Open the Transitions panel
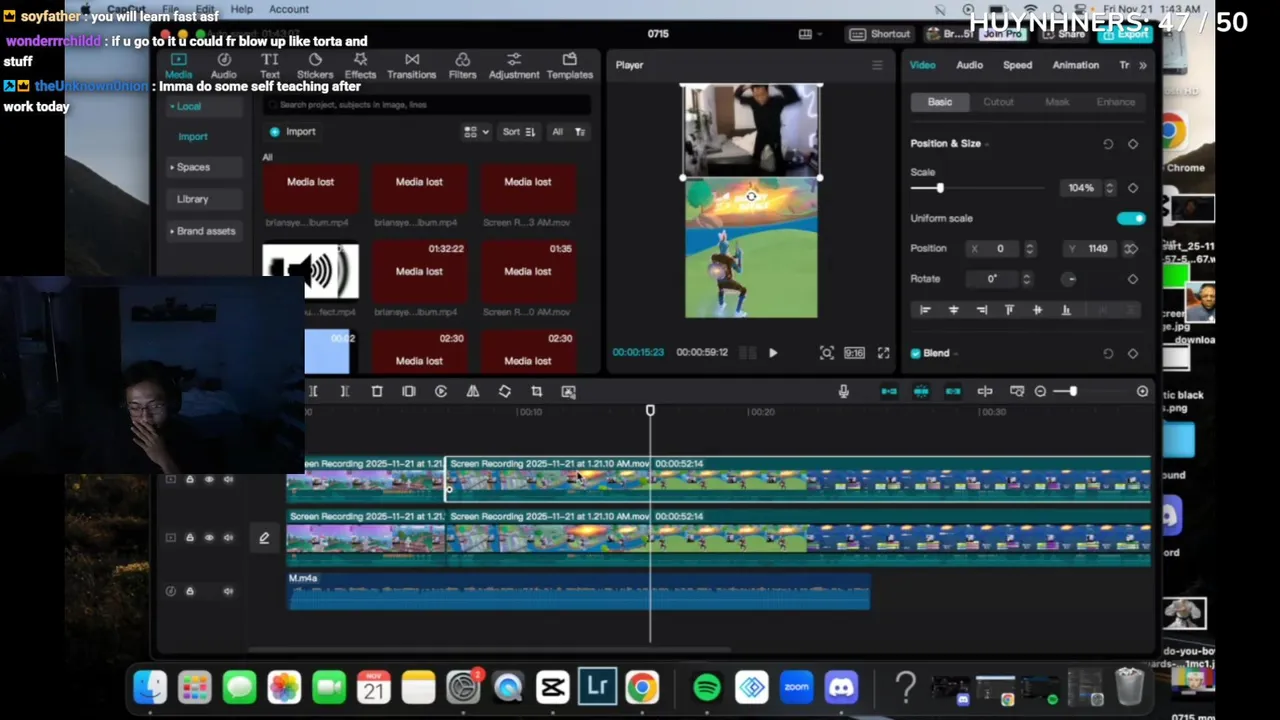Image resolution: width=1280 pixels, height=720 pixels. [x=411, y=66]
